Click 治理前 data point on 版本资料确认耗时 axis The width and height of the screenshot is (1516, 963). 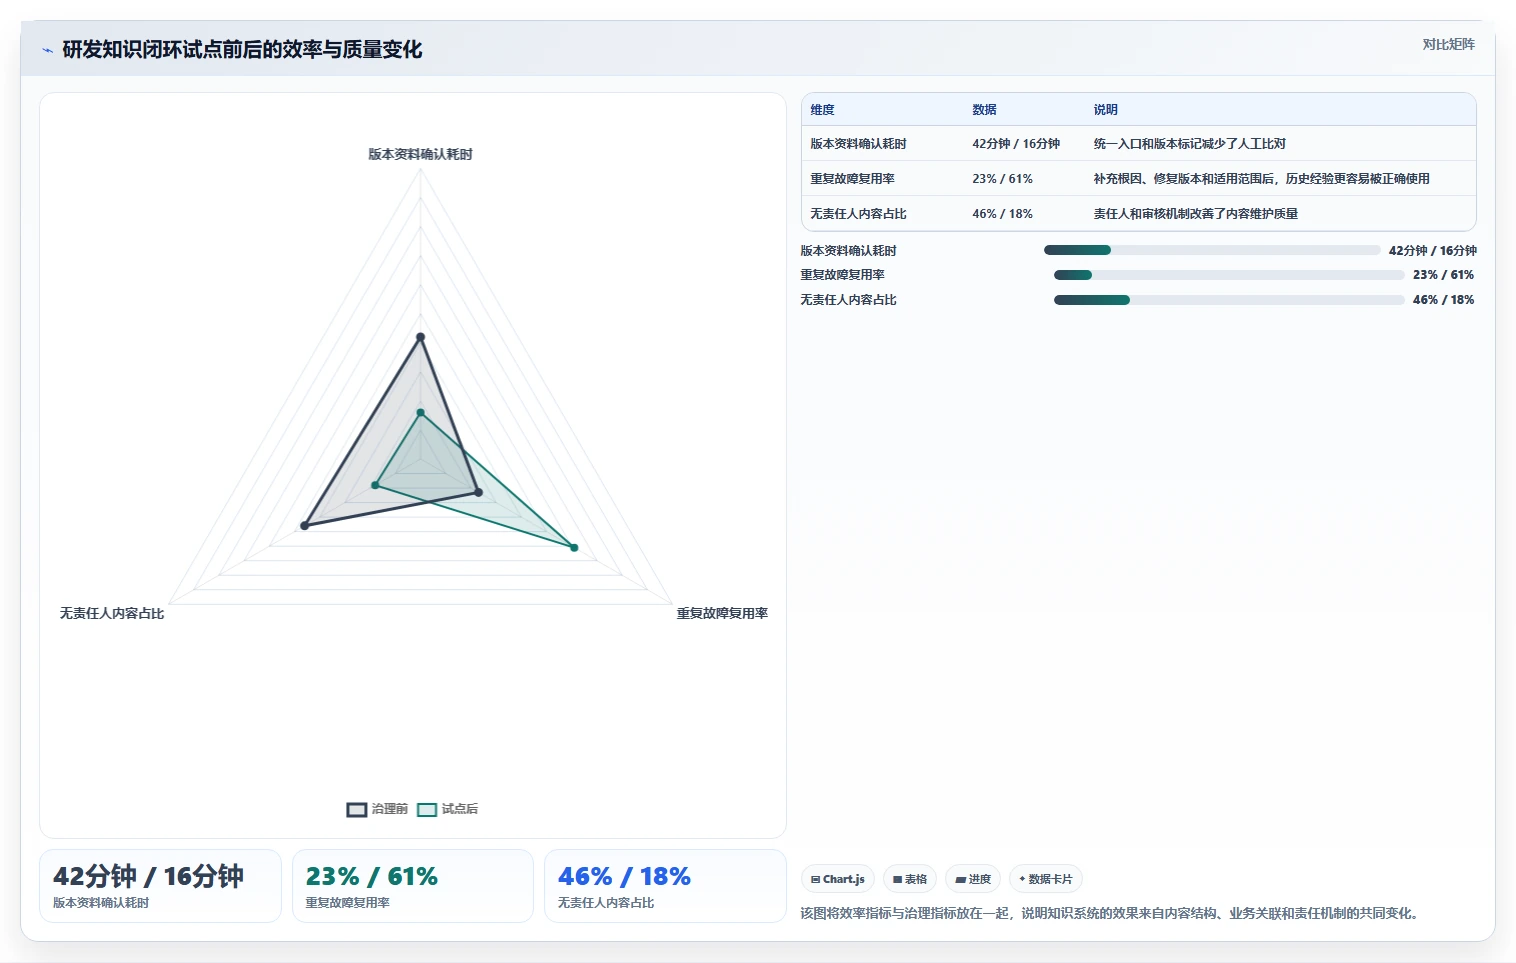coord(420,337)
